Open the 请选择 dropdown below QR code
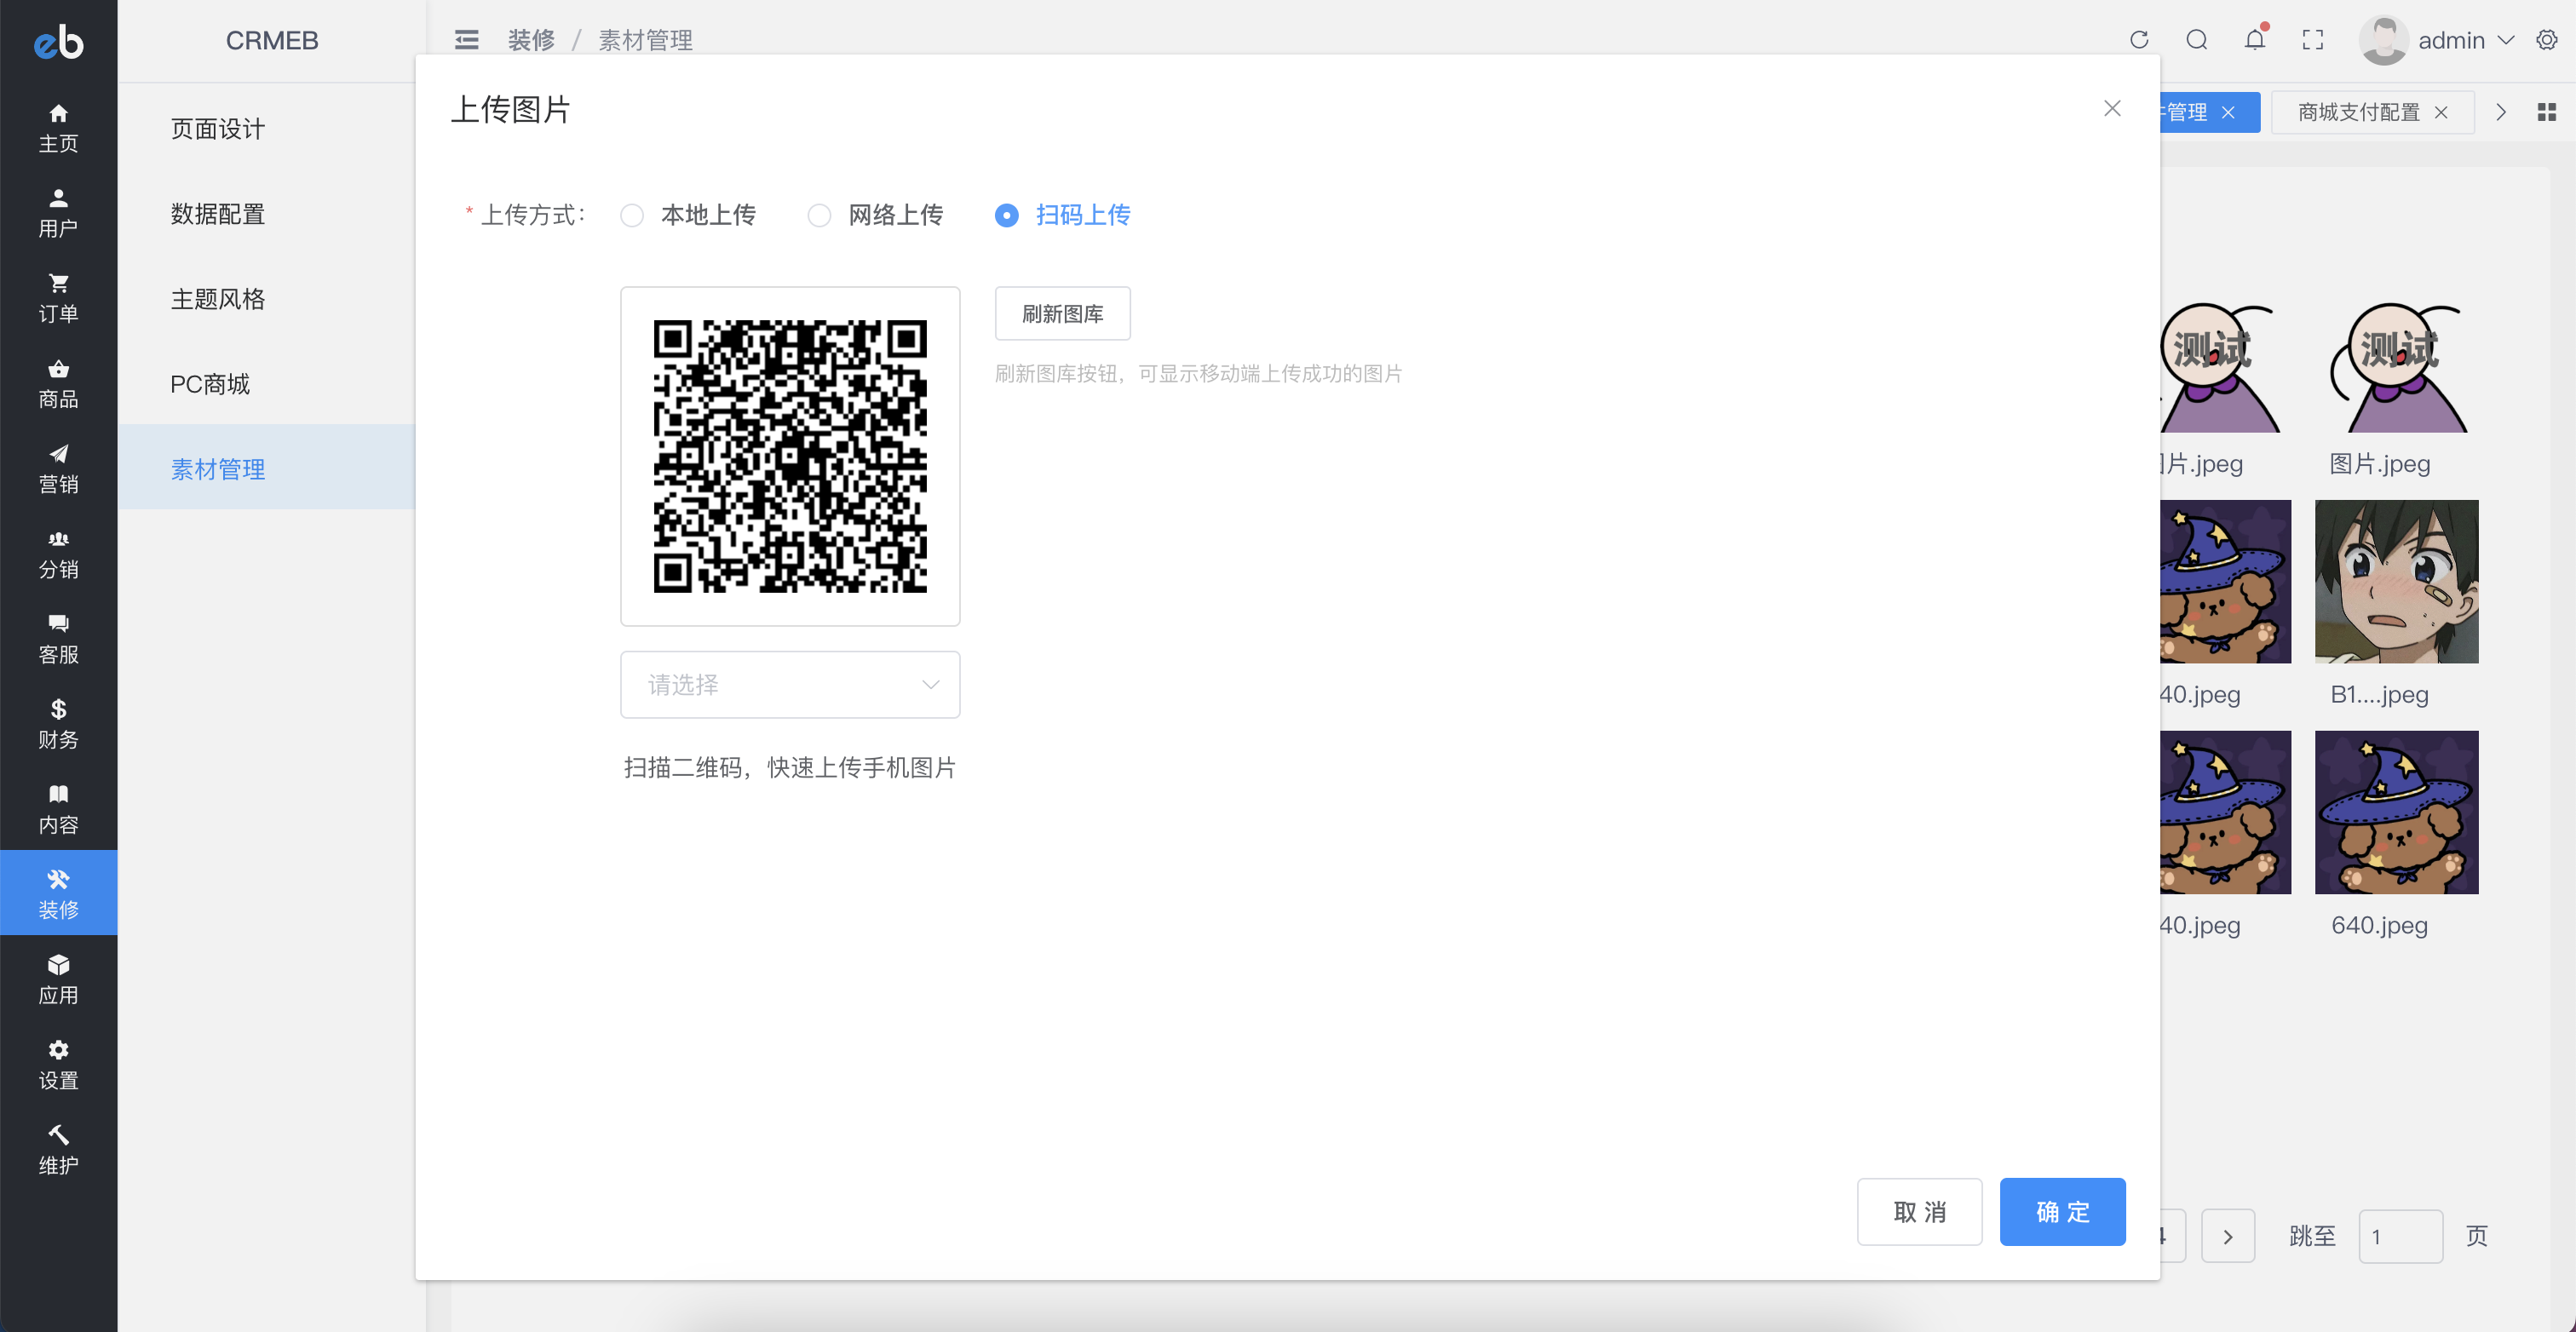This screenshot has width=2576, height=1332. tap(789, 684)
